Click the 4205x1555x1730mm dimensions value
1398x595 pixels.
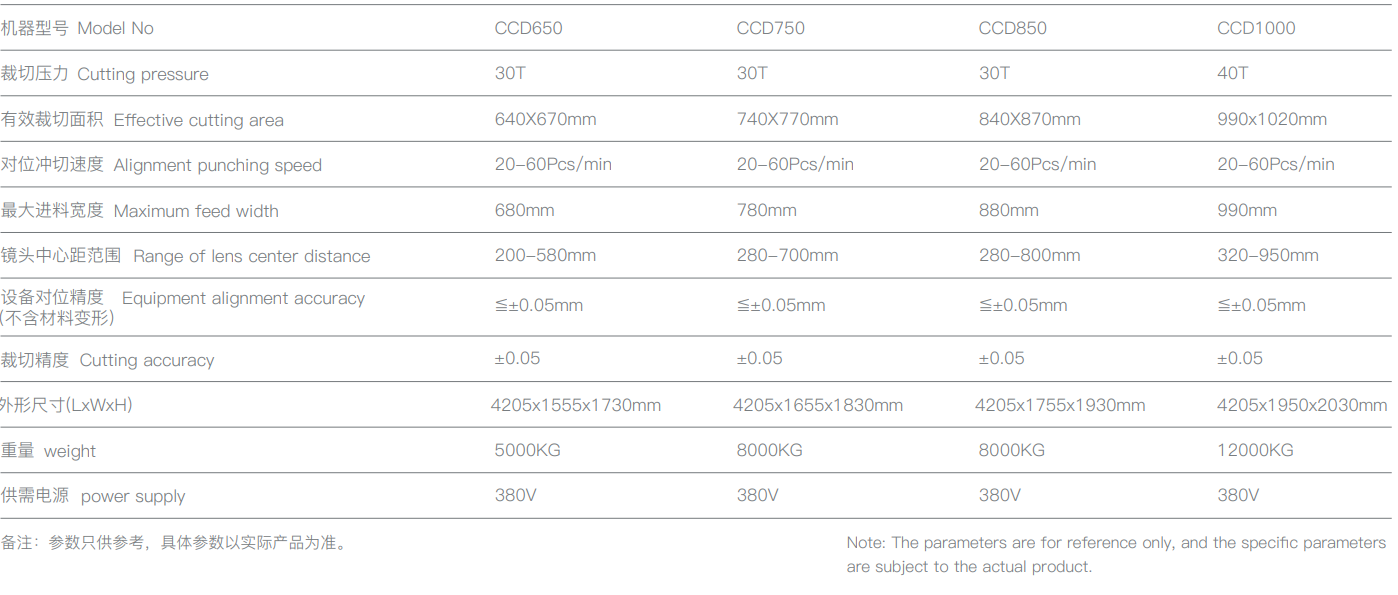(x=575, y=405)
